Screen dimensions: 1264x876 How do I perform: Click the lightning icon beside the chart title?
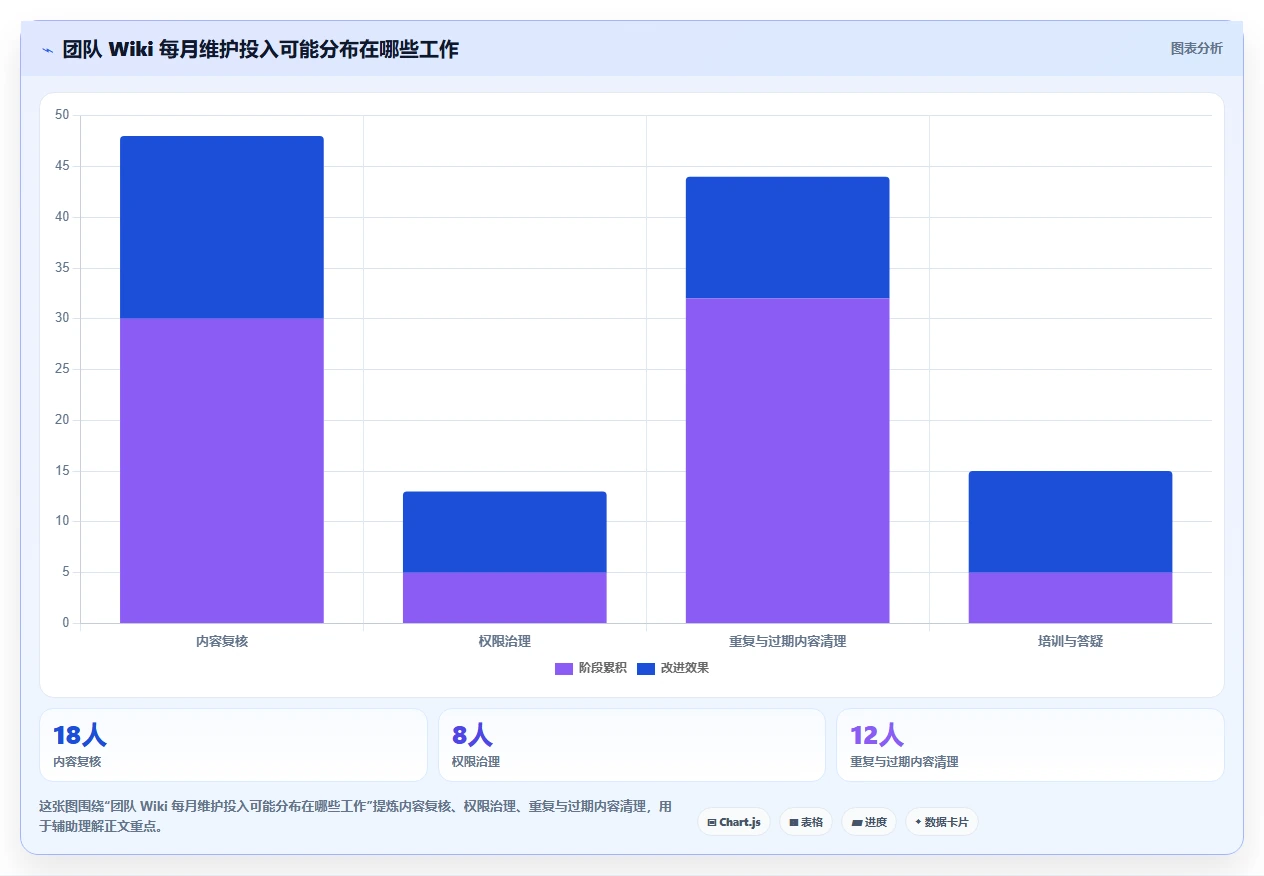point(48,50)
